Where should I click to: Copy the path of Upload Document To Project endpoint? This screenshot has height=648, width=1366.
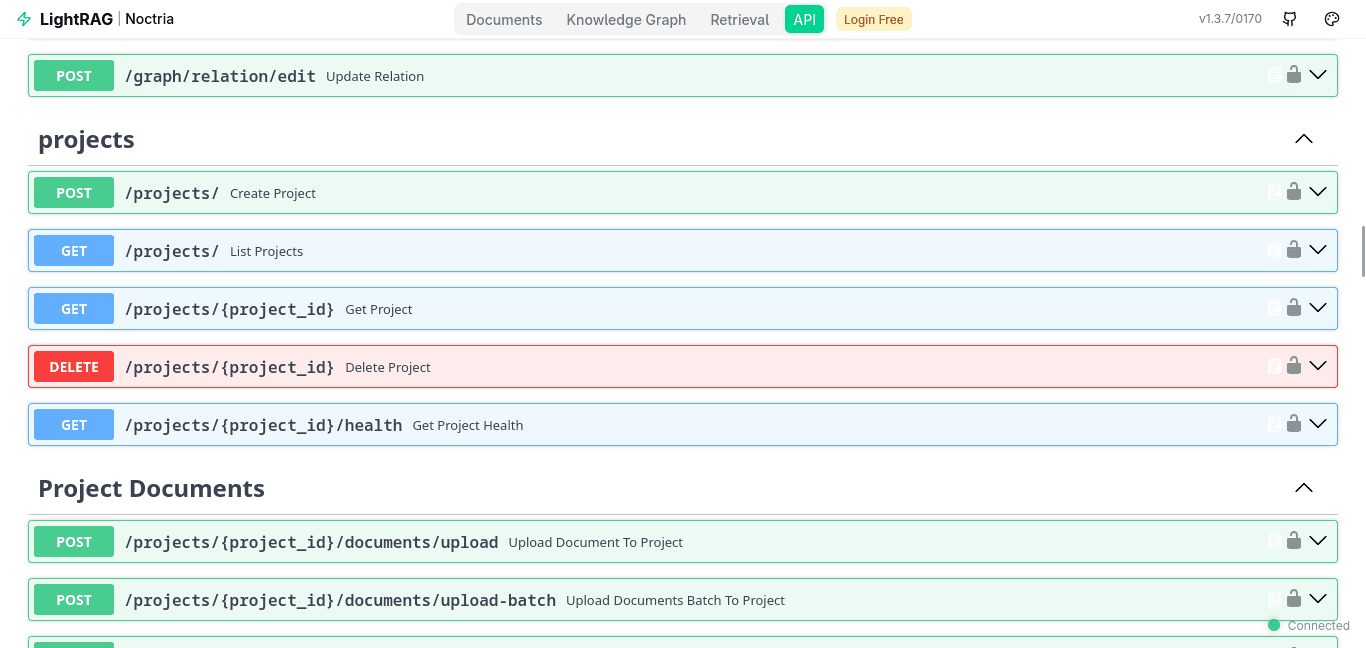tap(1275, 542)
